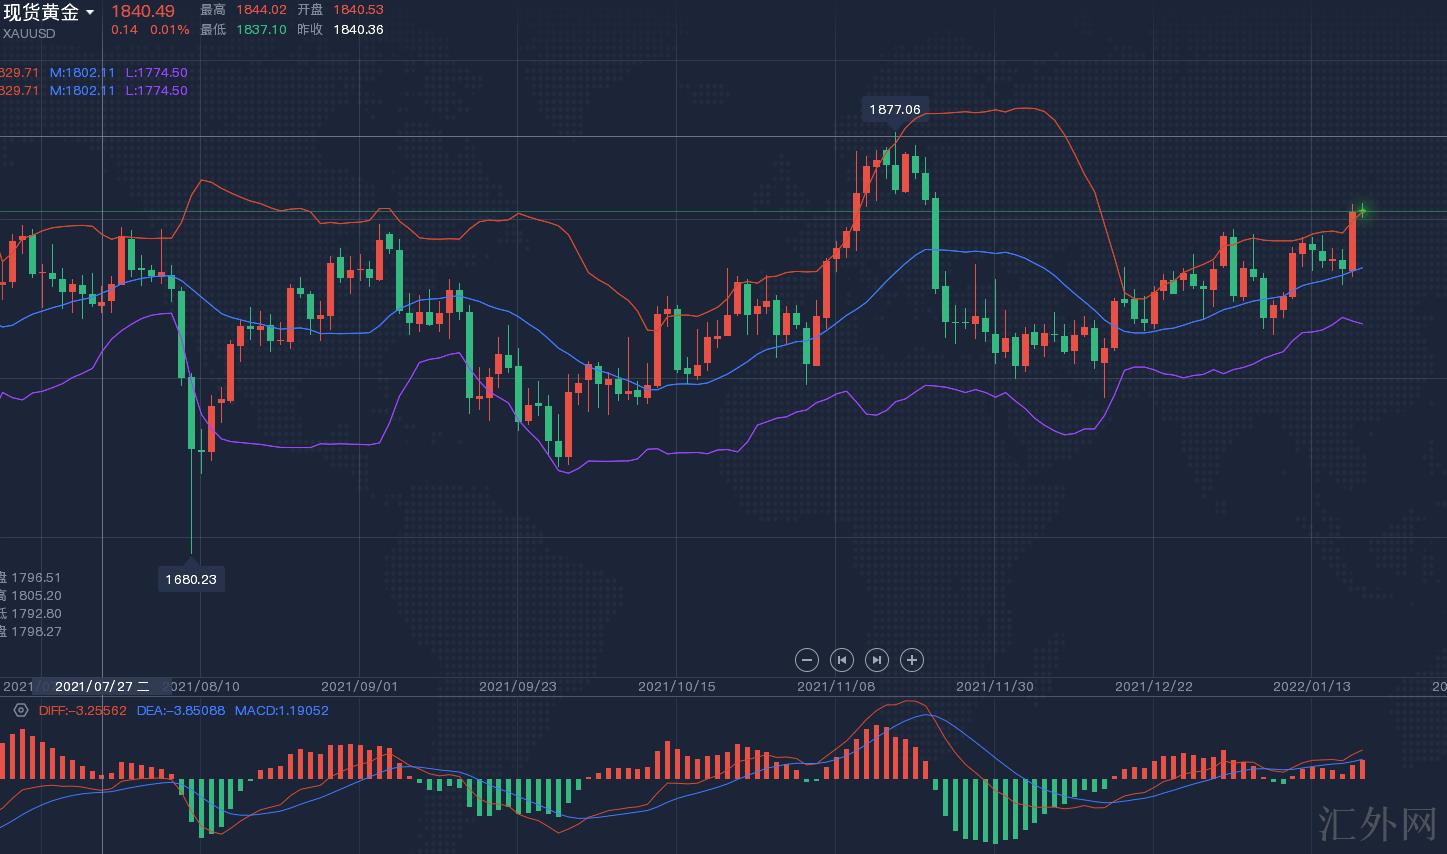
Task: Click the 1877.06 high price label
Action: pyautogui.click(x=894, y=109)
